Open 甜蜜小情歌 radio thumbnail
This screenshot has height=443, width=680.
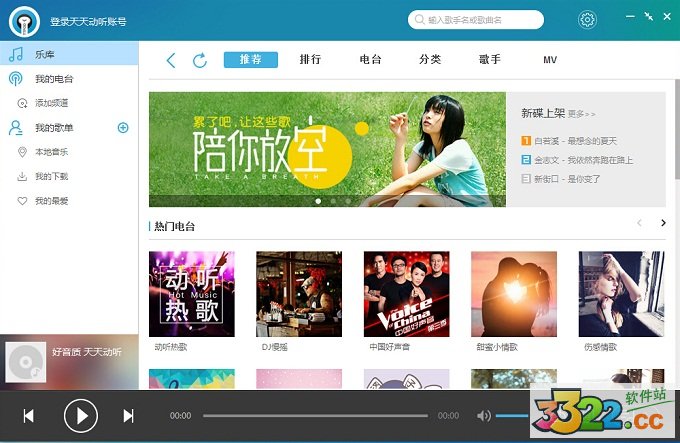click(514, 294)
